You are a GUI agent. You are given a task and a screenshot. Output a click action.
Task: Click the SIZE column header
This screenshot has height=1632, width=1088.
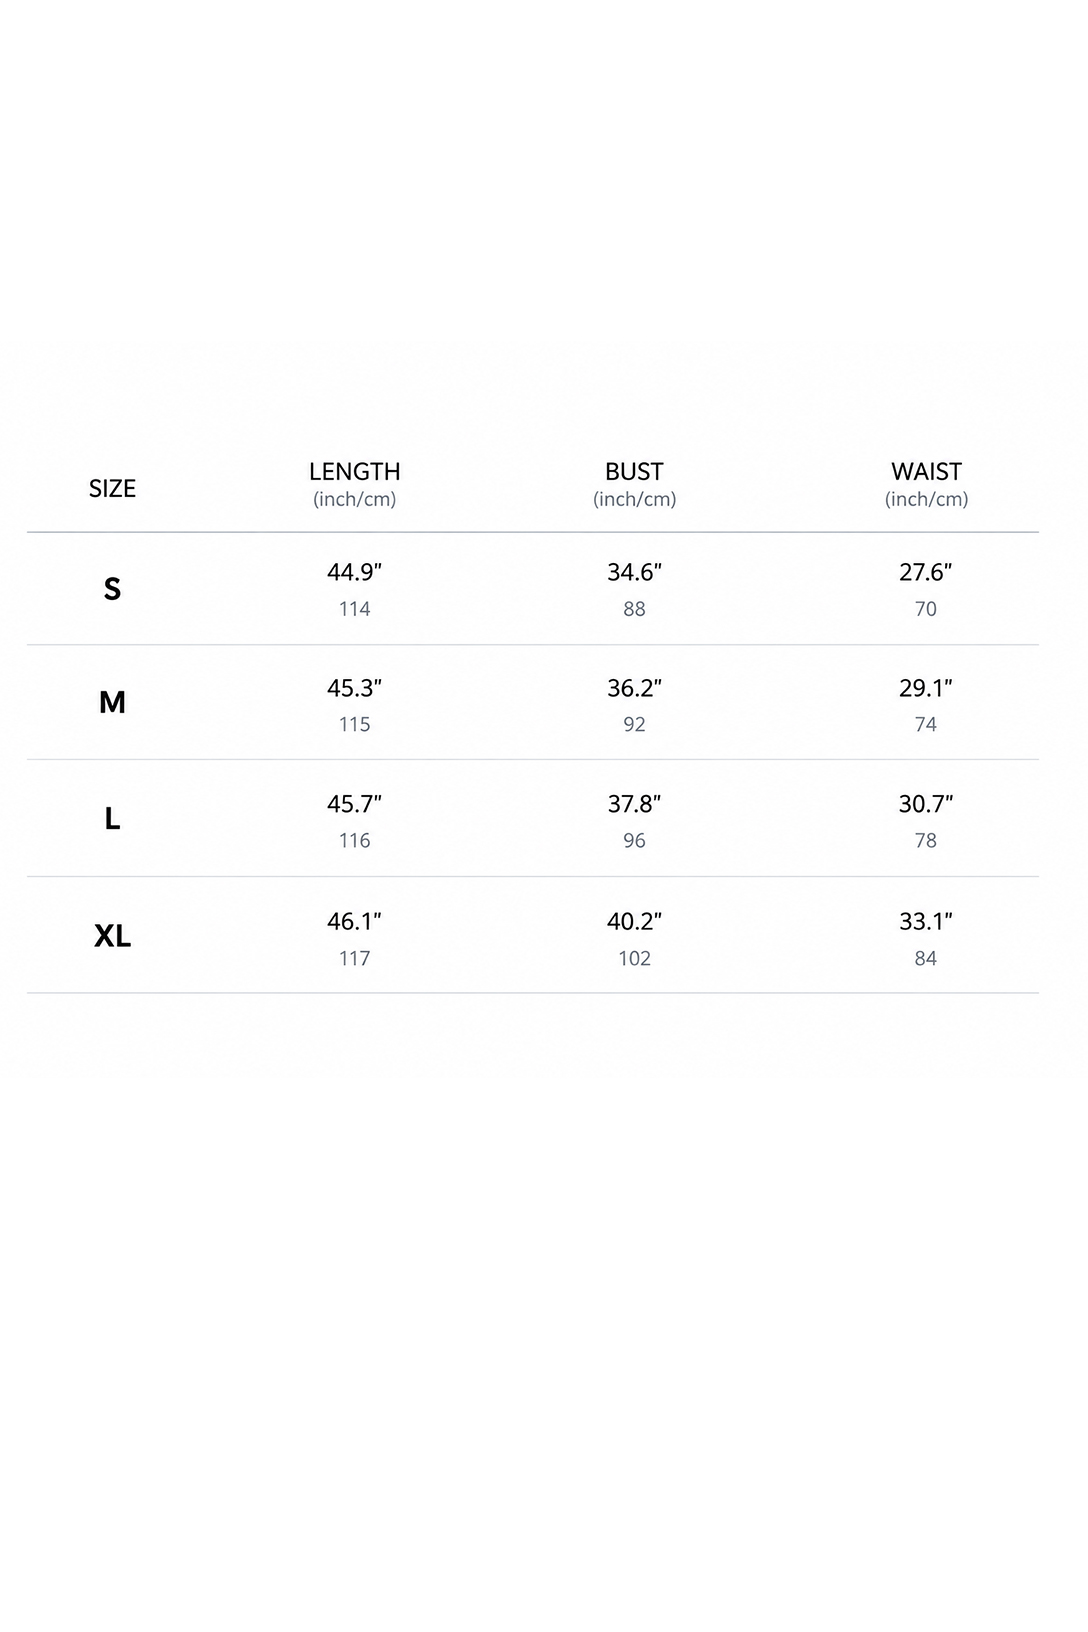[112, 488]
